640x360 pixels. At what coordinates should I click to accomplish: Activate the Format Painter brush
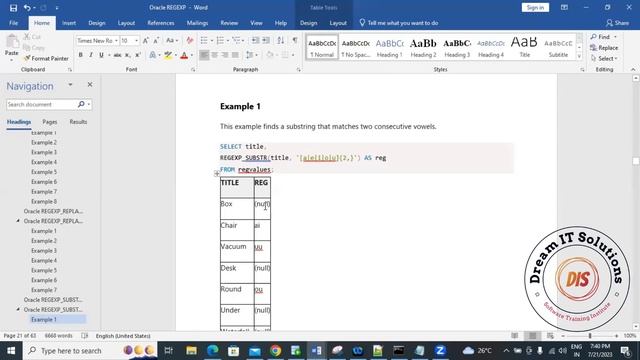(46, 58)
